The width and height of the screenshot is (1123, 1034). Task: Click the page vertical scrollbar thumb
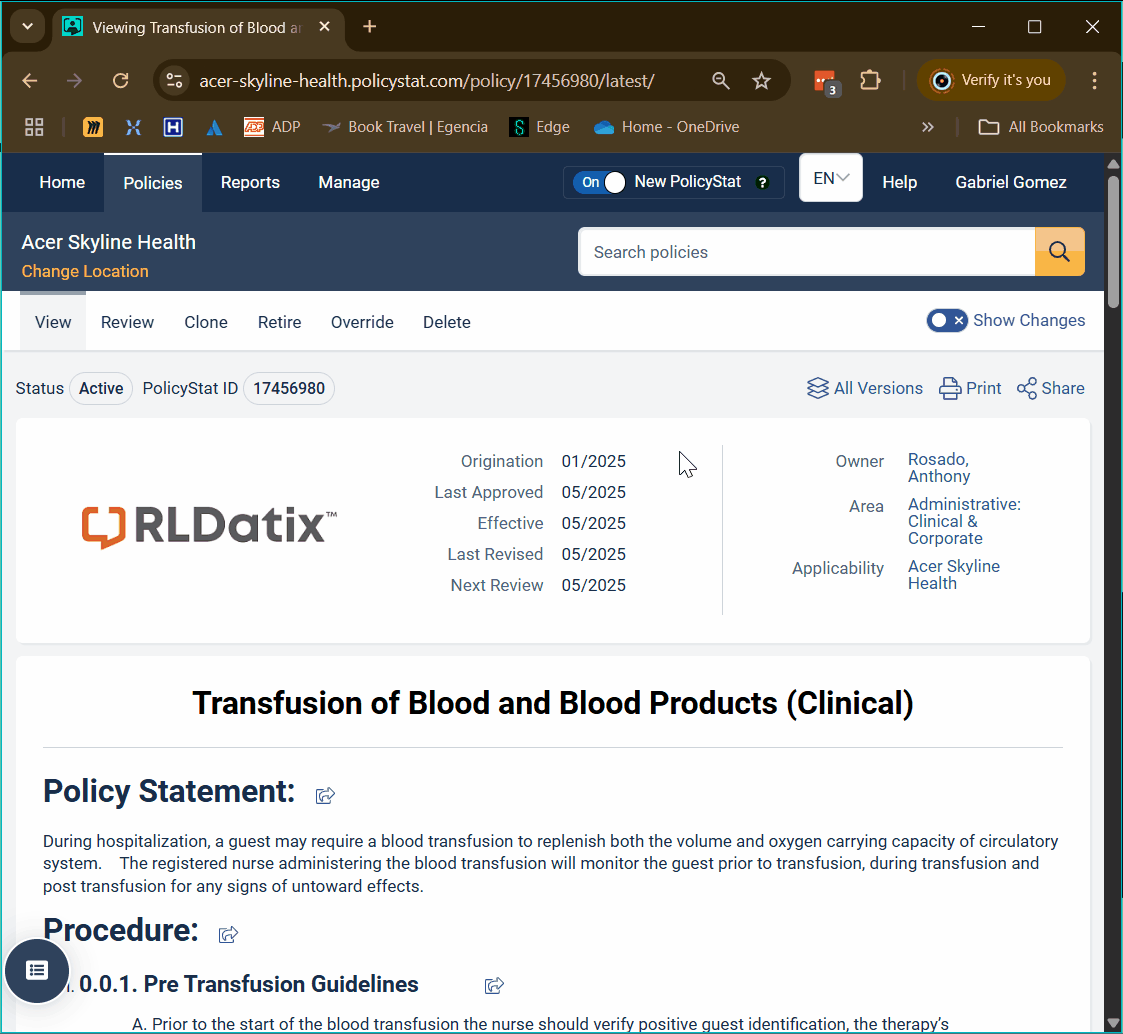tap(1113, 240)
